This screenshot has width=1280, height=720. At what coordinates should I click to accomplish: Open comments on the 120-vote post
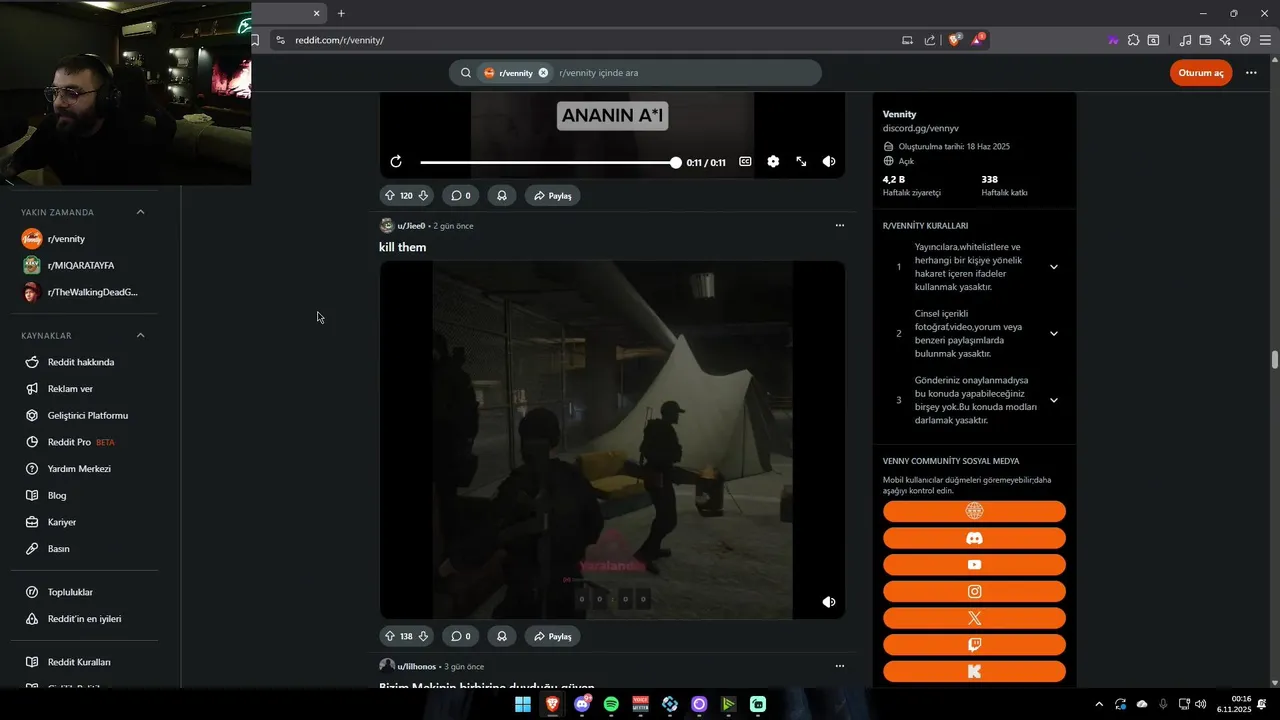click(460, 196)
